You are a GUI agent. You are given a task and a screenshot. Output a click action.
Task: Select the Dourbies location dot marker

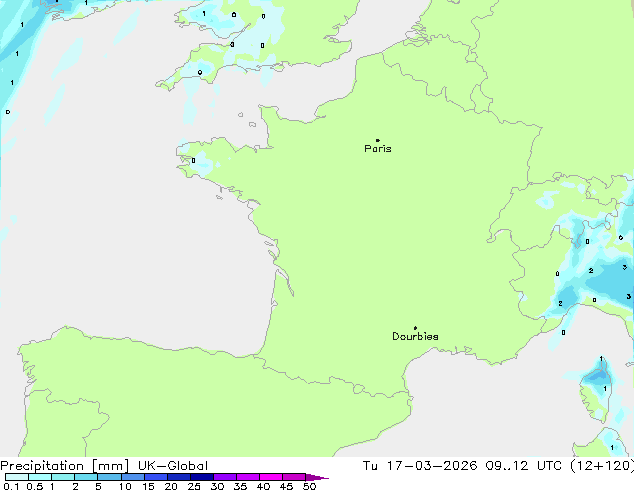pos(415,328)
